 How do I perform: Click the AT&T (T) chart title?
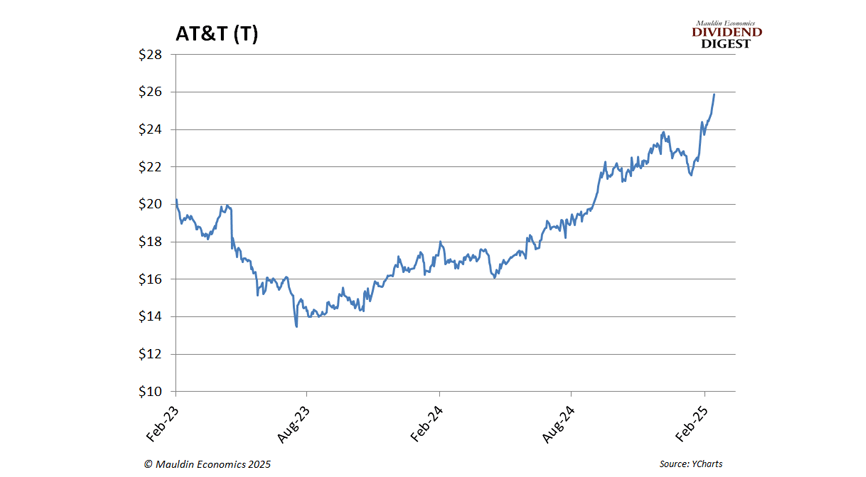pyautogui.click(x=217, y=34)
